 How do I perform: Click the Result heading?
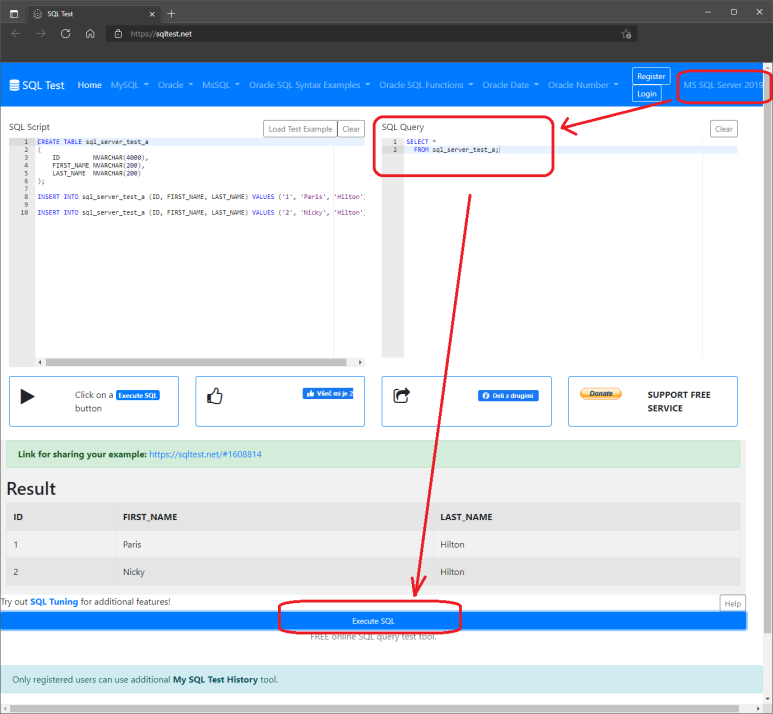(31, 489)
